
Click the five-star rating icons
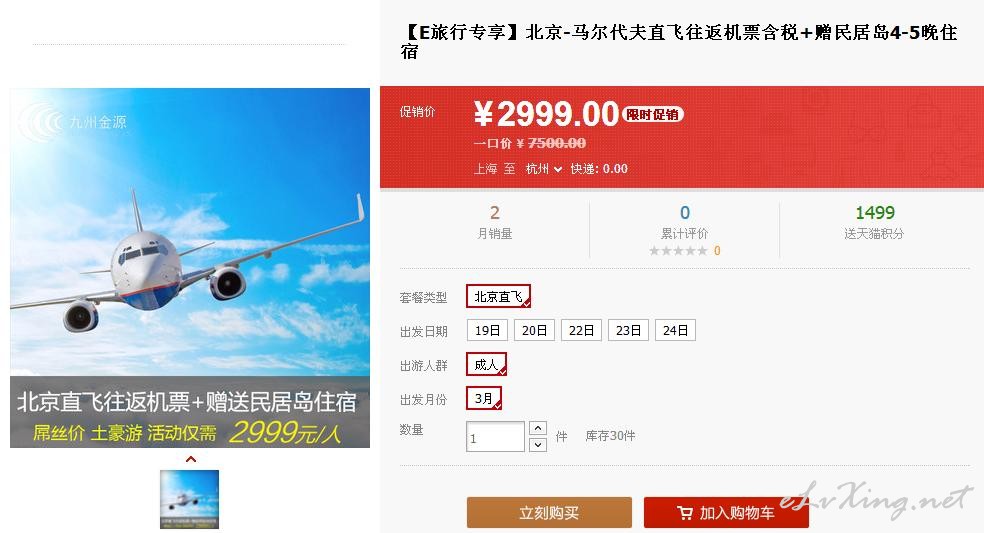click(678, 251)
